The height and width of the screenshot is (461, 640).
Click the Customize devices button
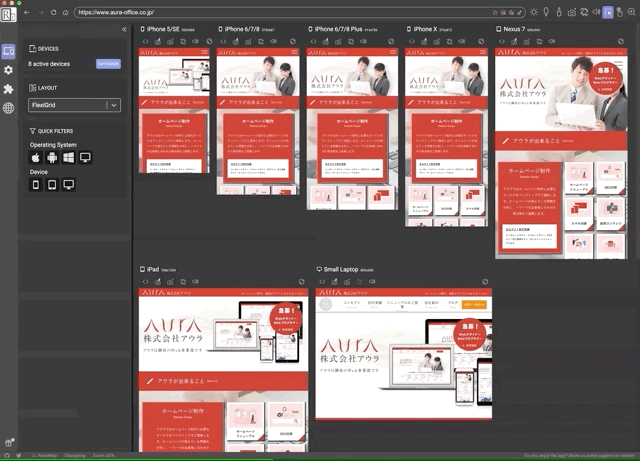[108, 63]
